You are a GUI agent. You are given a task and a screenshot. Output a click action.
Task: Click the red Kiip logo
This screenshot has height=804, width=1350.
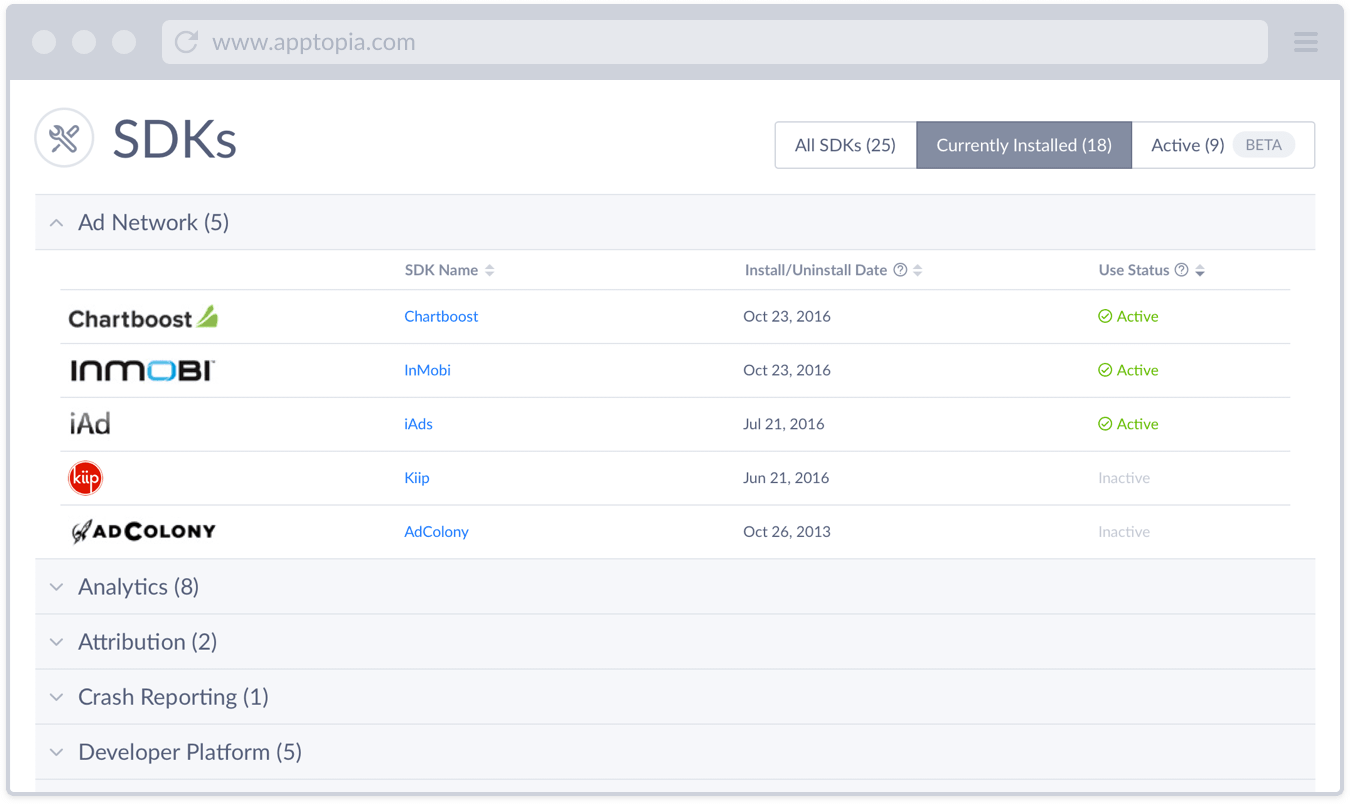[x=85, y=478]
